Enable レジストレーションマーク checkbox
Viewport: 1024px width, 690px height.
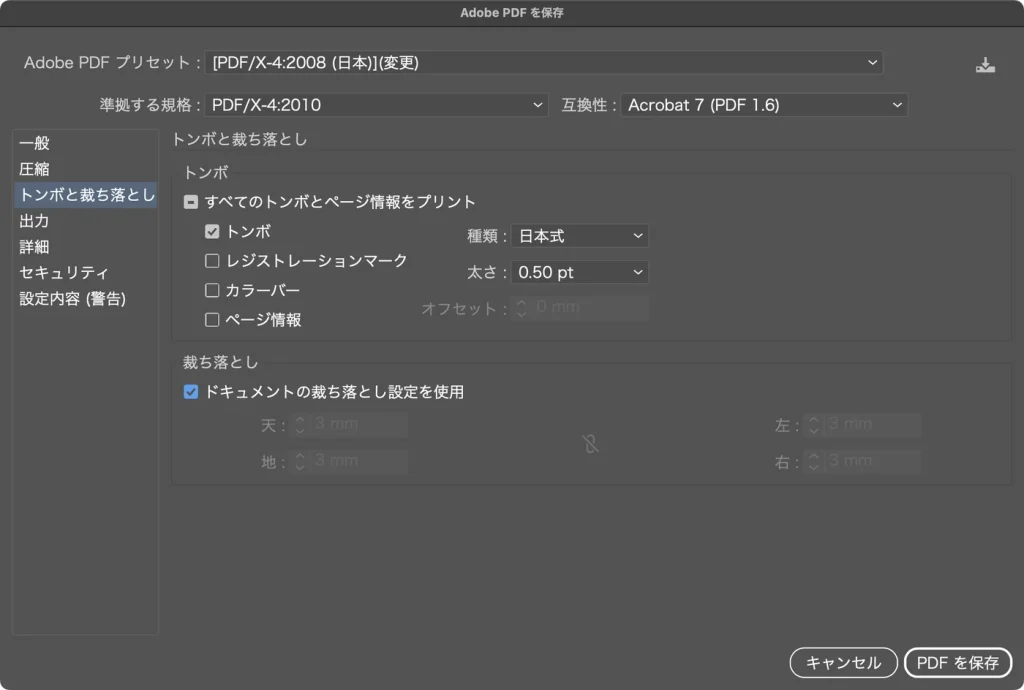pos(212,260)
